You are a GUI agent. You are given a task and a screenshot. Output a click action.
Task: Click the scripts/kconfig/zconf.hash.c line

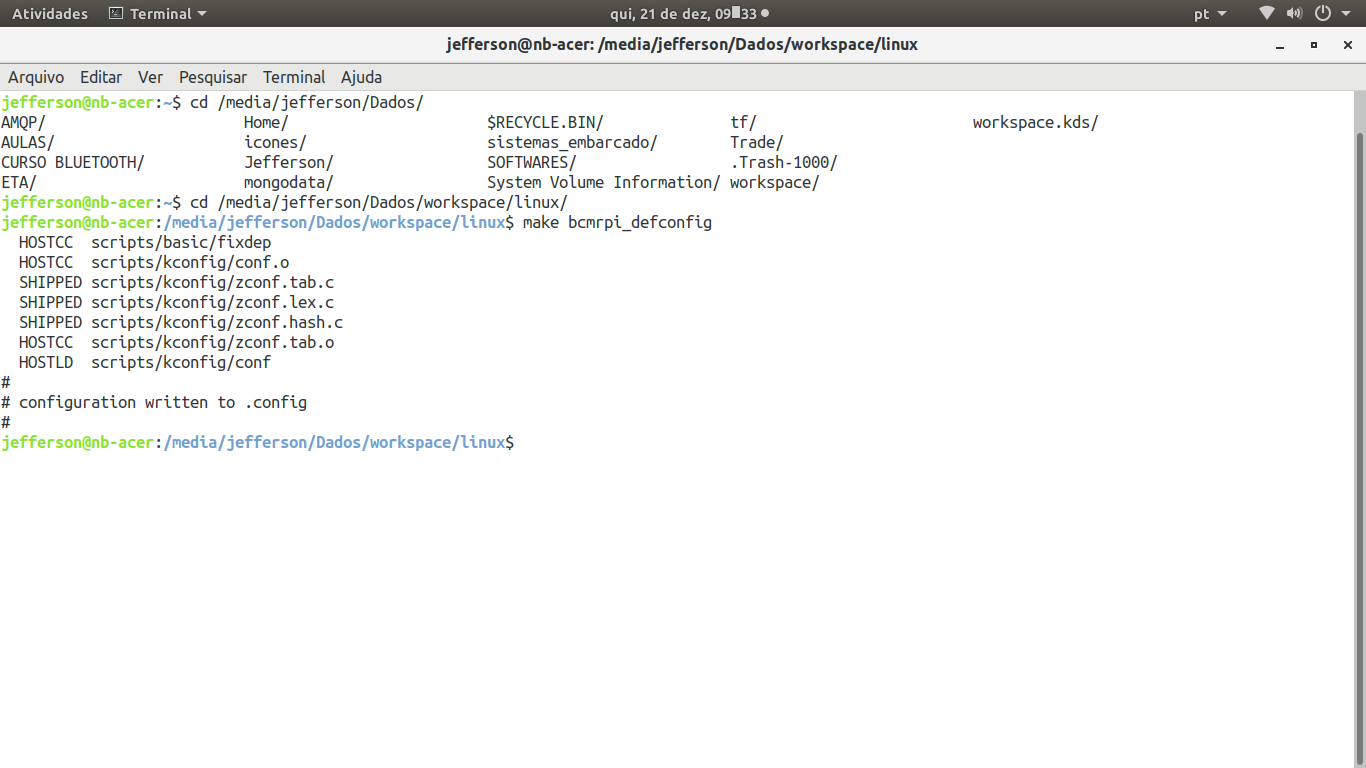click(x=217, y=322)
